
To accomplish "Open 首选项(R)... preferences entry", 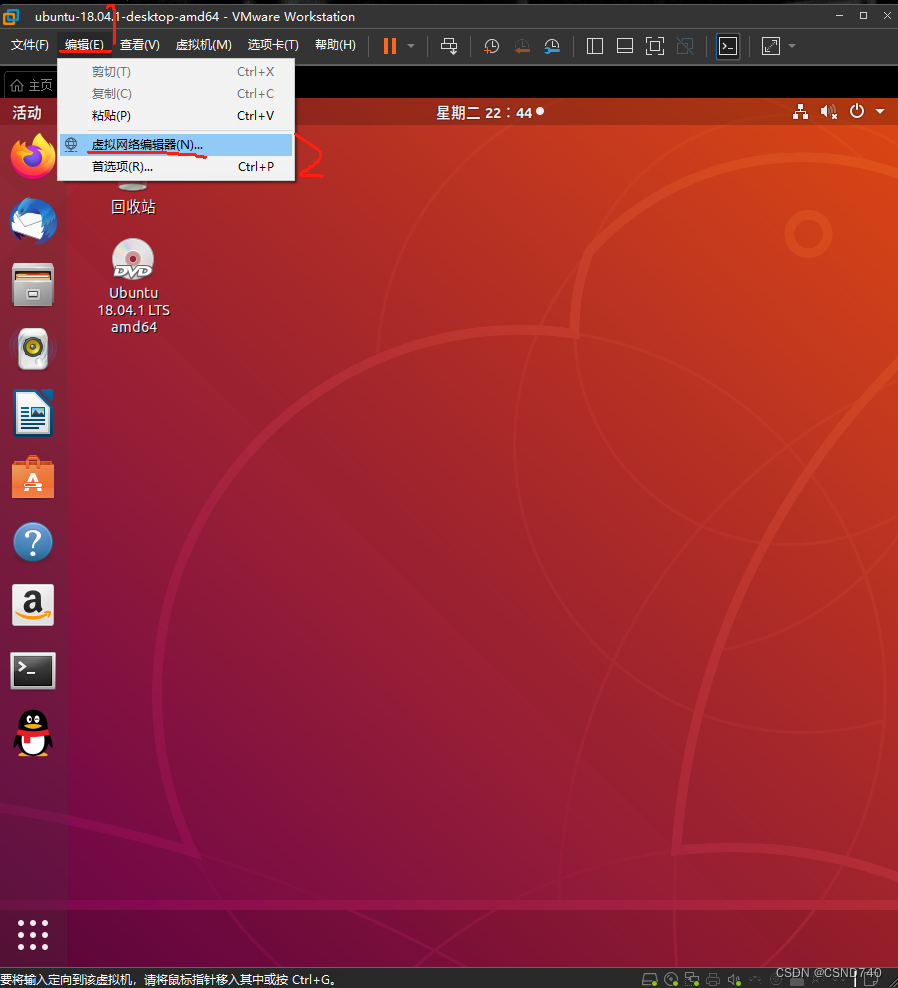I will pyautogui.click(x=176, y=167).
